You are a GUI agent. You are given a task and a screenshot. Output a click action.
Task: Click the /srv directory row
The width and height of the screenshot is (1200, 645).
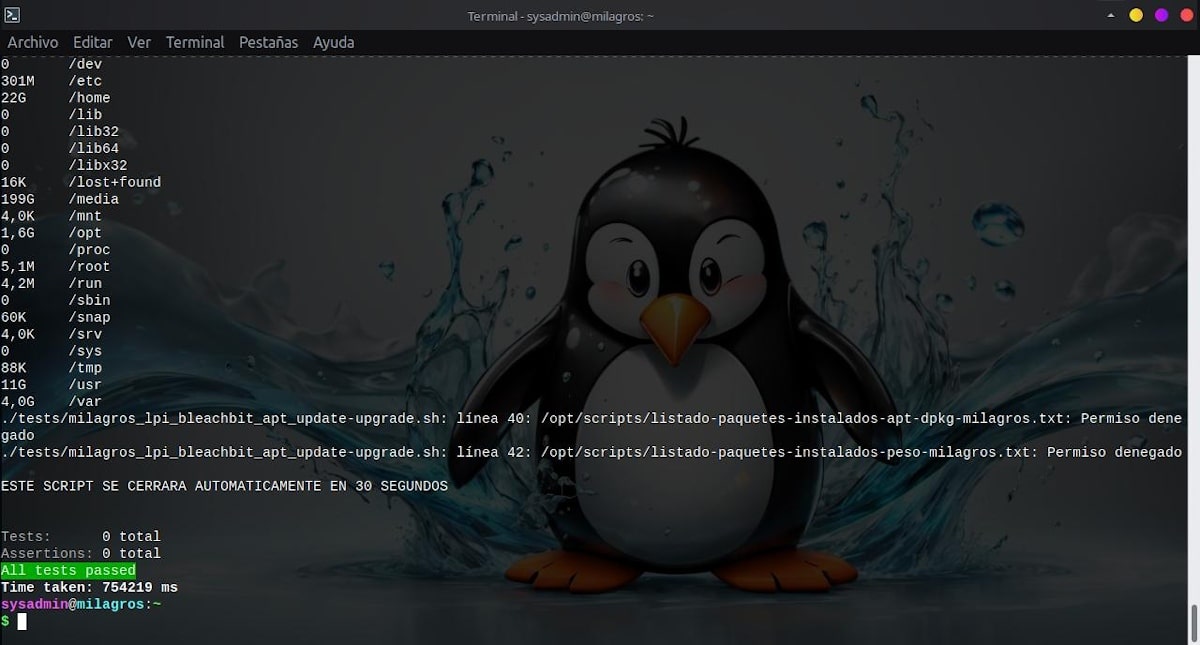click(52, 334)
